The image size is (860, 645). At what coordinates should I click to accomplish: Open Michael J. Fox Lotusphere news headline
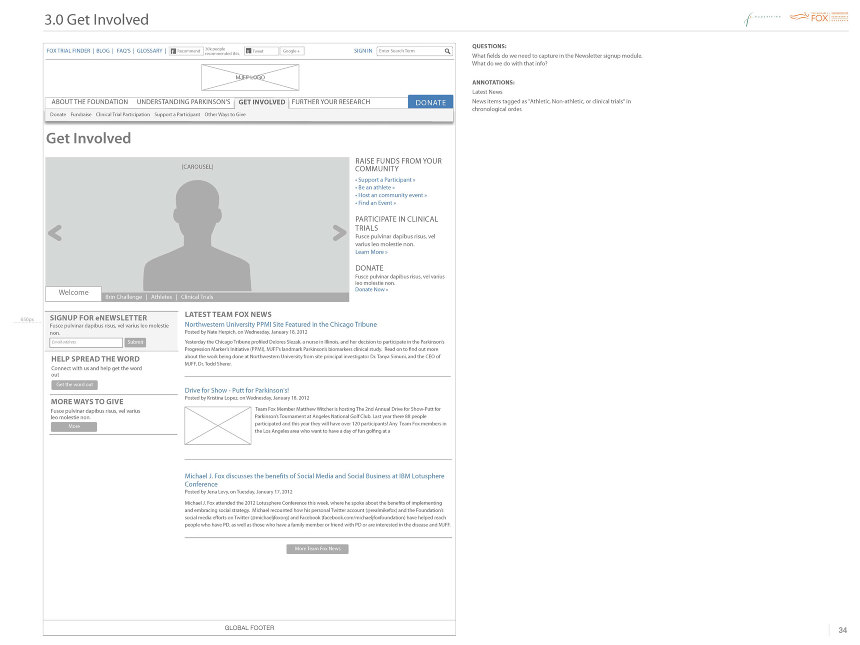point(314,480)
